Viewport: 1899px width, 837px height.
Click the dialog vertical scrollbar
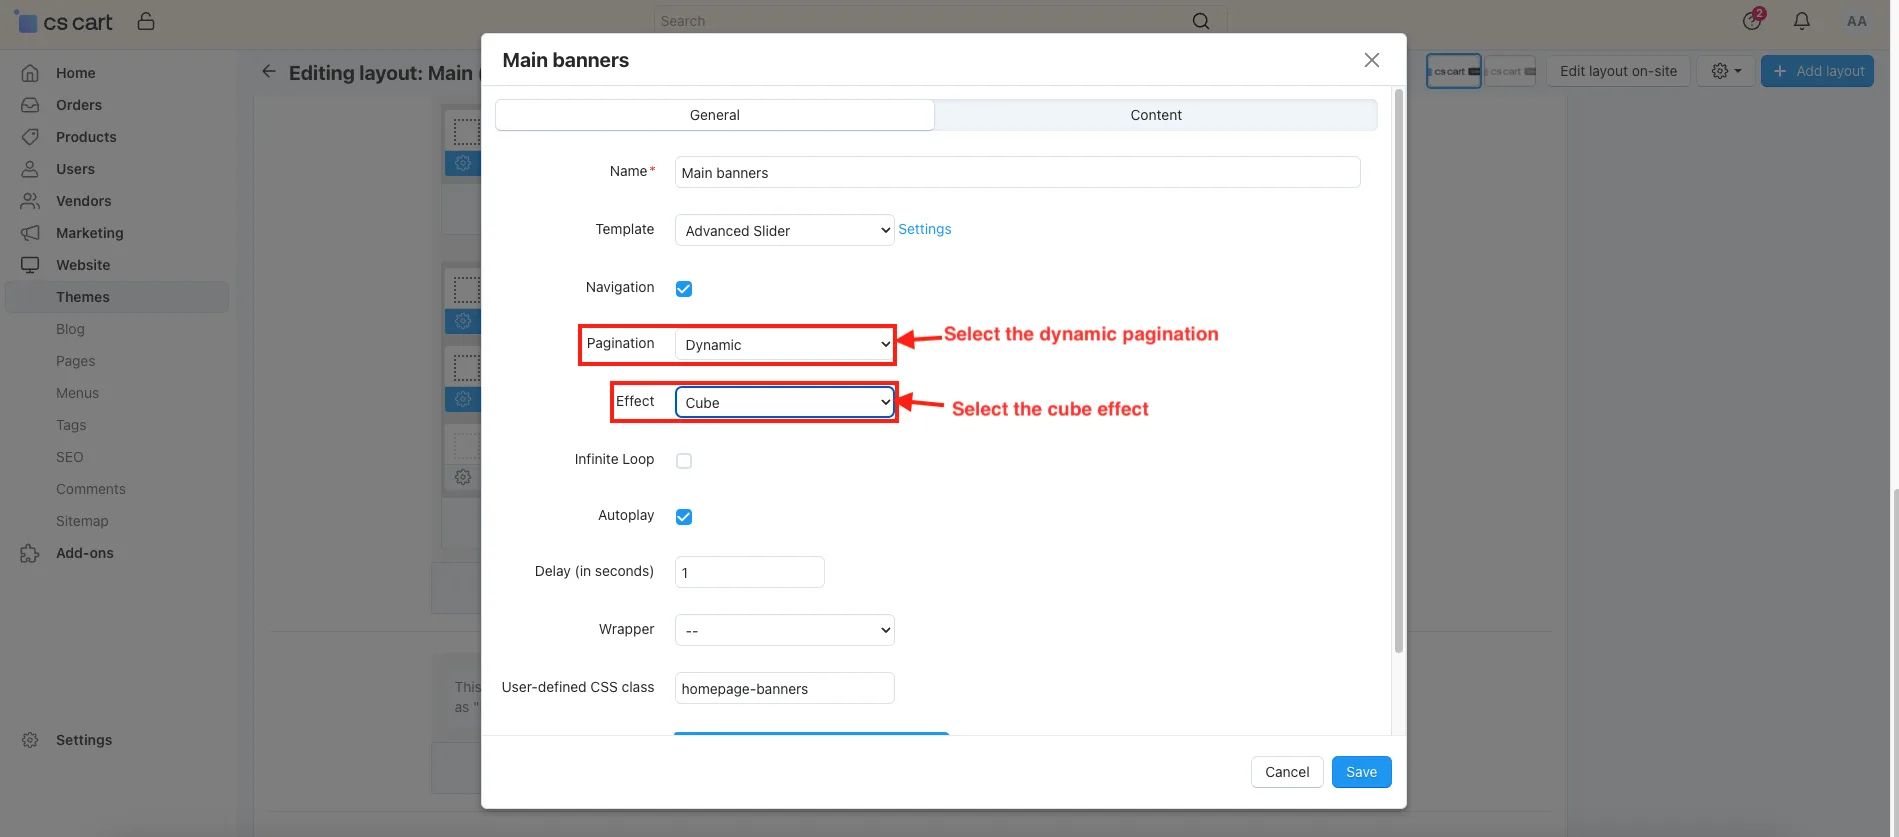1399,371
